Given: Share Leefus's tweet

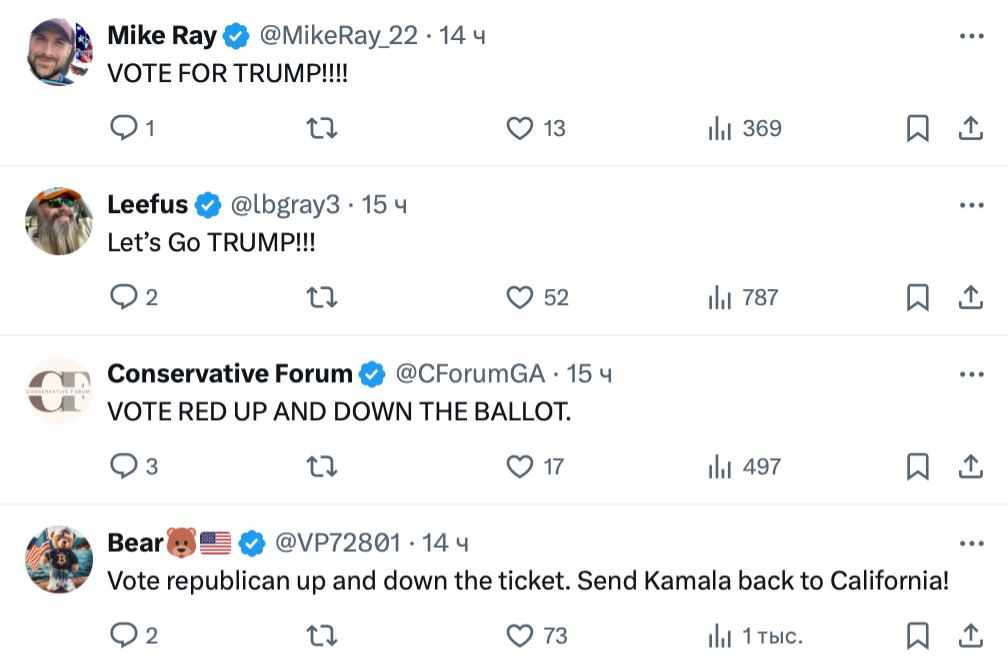Looking at the screenshot, I should coord(971,297).
